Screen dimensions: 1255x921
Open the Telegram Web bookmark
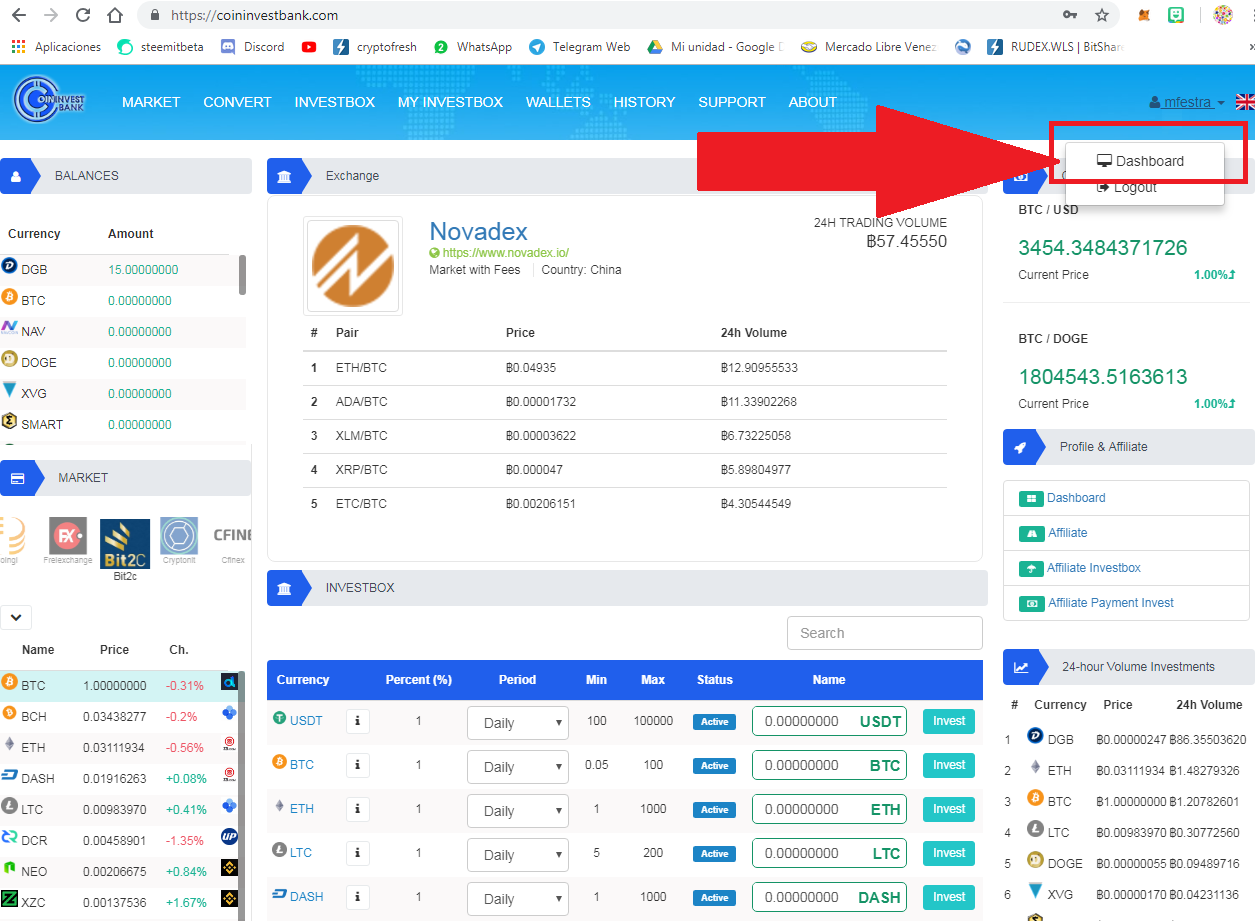click(x=580, y=47)
